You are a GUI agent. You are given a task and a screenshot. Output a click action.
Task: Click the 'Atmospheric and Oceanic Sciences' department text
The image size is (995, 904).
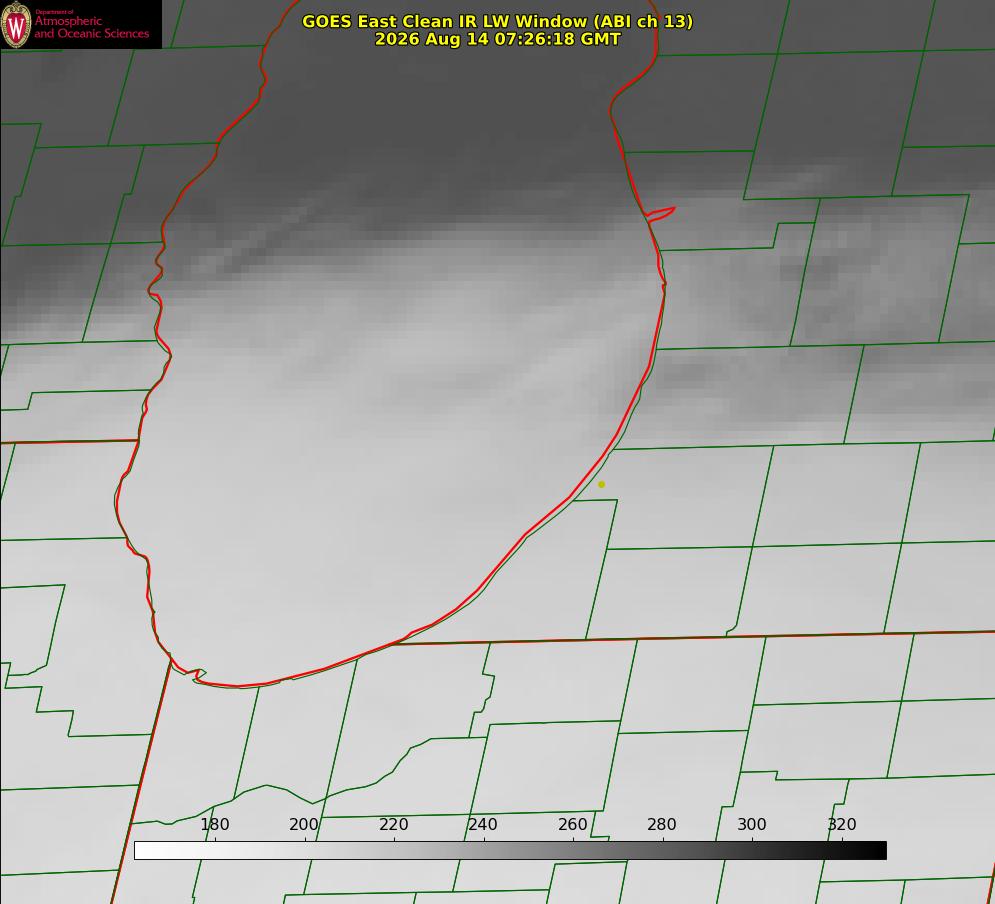[91, 27]
